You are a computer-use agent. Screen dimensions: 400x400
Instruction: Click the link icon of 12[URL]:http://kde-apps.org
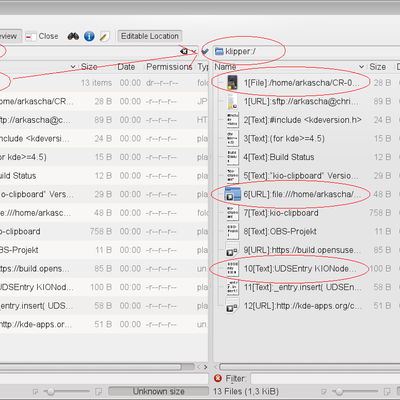(232, 306)
